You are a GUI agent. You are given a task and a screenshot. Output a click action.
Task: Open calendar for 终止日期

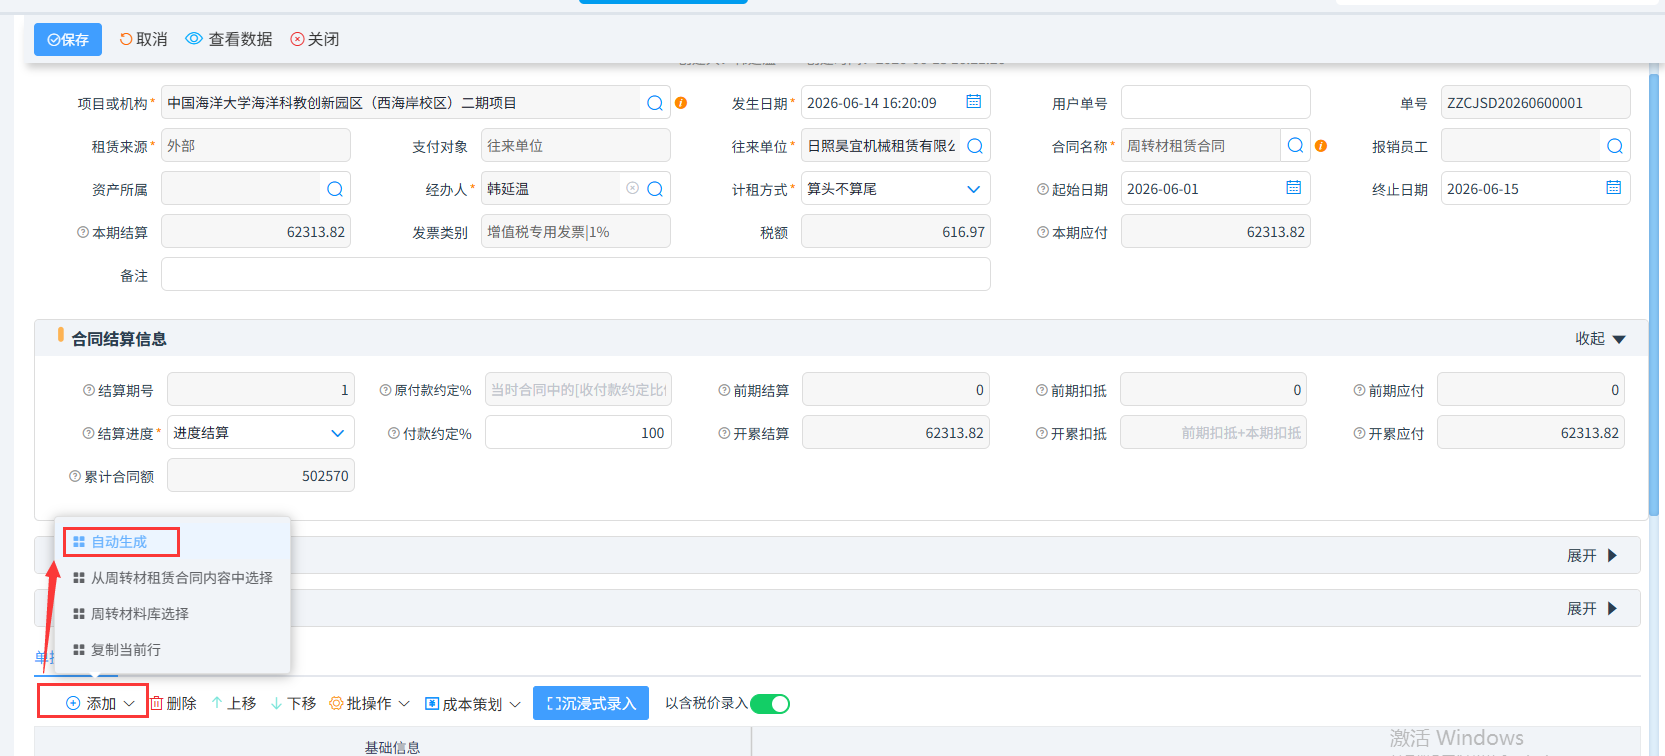point(1614,188)
